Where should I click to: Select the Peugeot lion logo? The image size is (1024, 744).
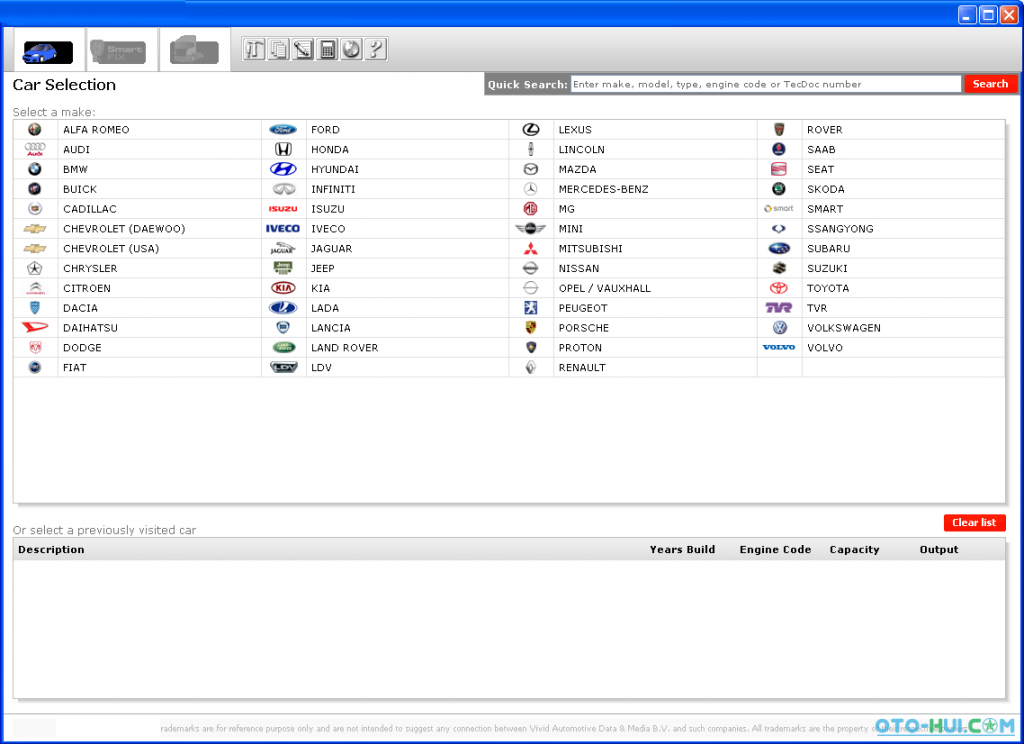pos(531,308)
